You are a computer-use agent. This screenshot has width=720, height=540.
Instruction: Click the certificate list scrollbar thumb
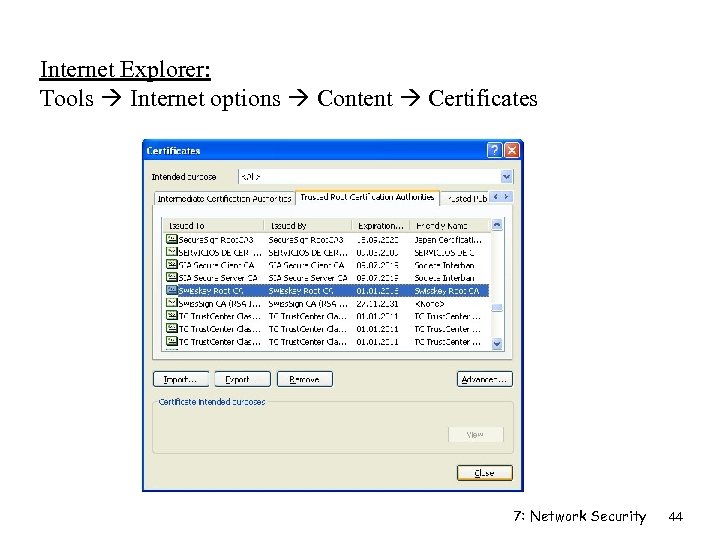pos(497,308)
